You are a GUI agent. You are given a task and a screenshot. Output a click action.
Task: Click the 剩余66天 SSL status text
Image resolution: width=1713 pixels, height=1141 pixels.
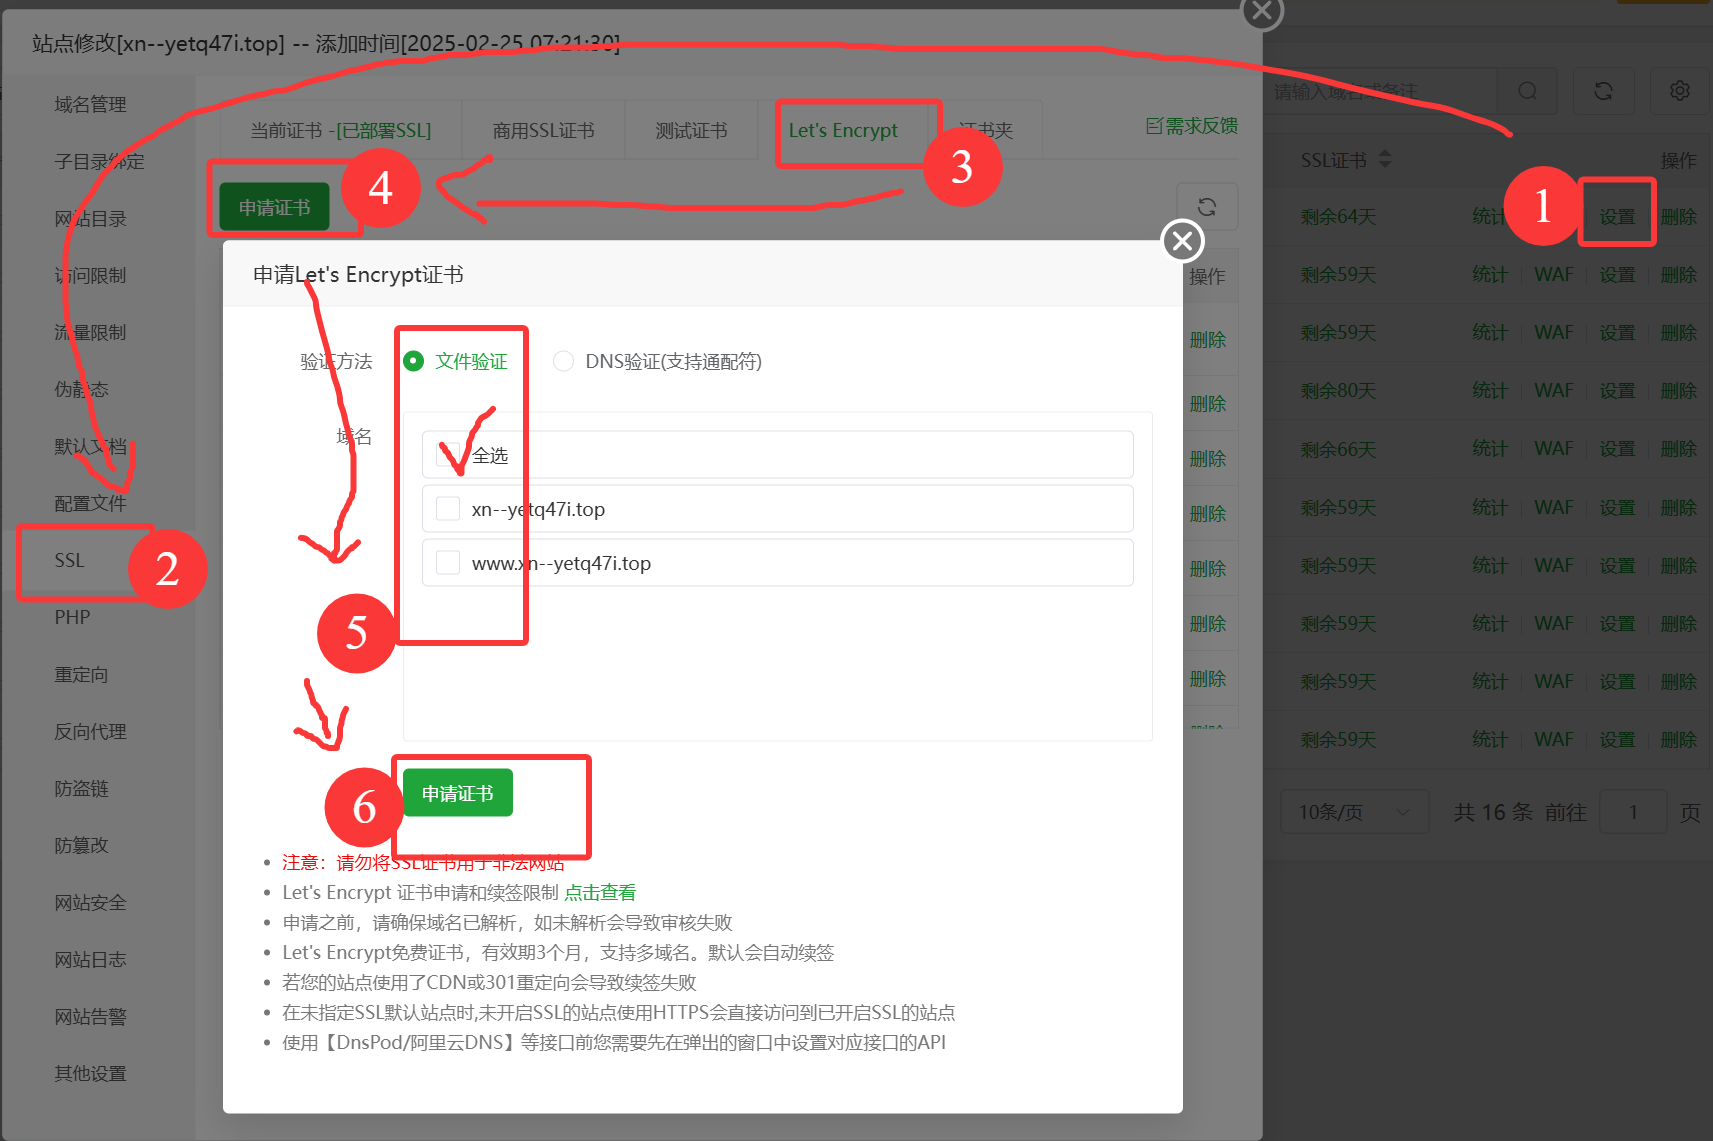[x=1338, y=449]
